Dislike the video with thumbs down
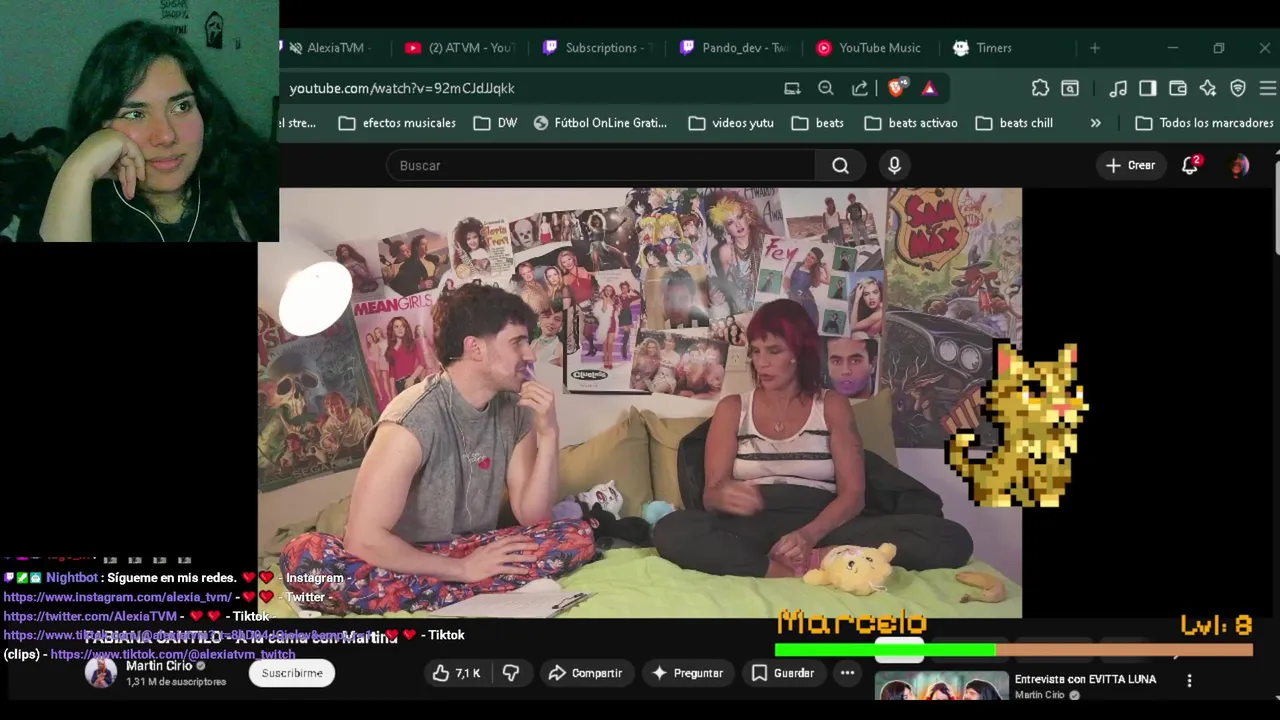The image size is (1280, 720). (511, 673)
